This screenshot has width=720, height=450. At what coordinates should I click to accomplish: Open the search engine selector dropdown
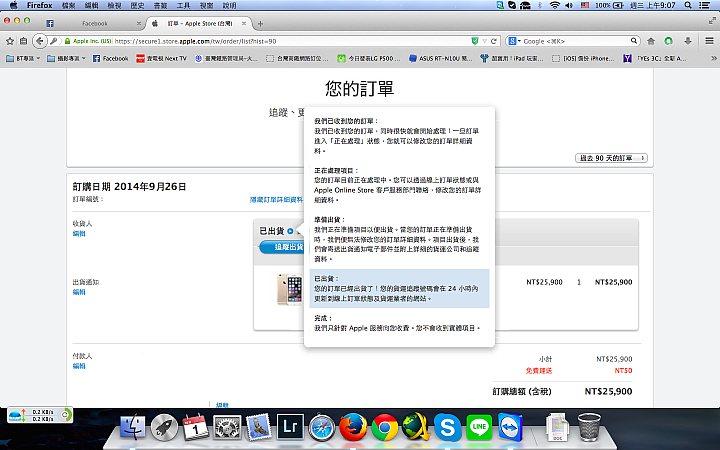(515, 41)
